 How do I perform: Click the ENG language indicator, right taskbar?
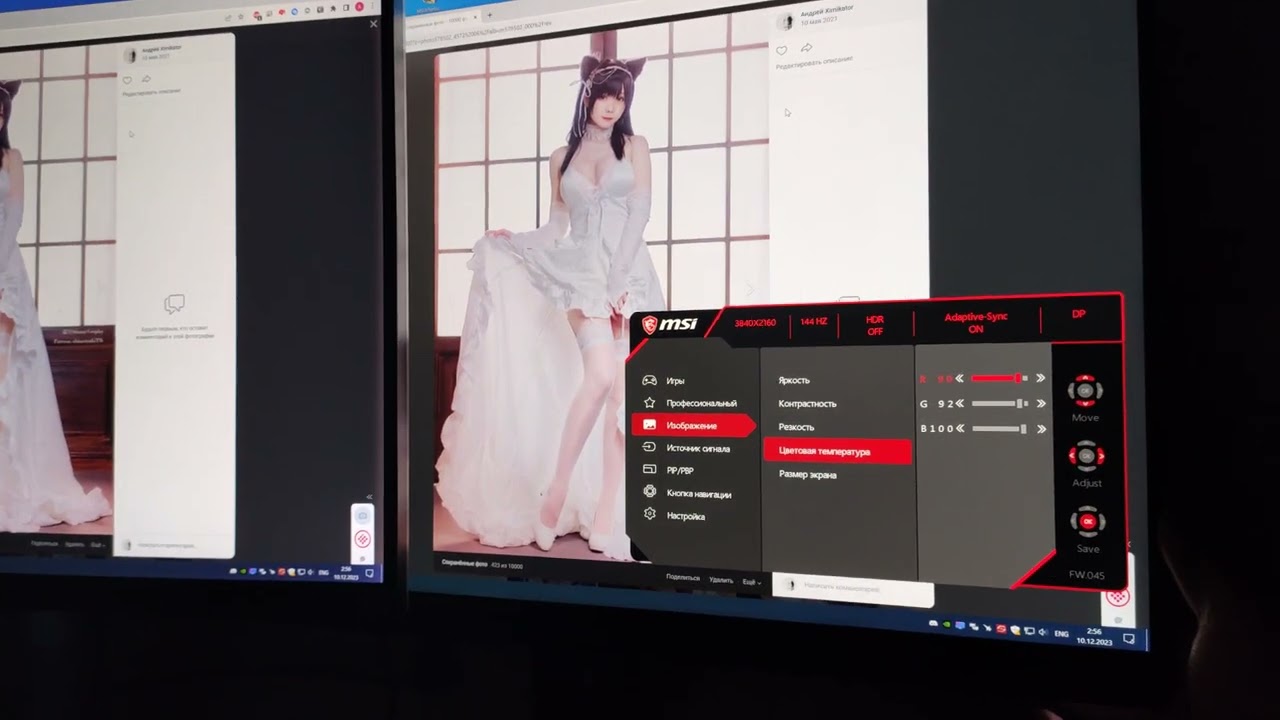click(1061, 634)
